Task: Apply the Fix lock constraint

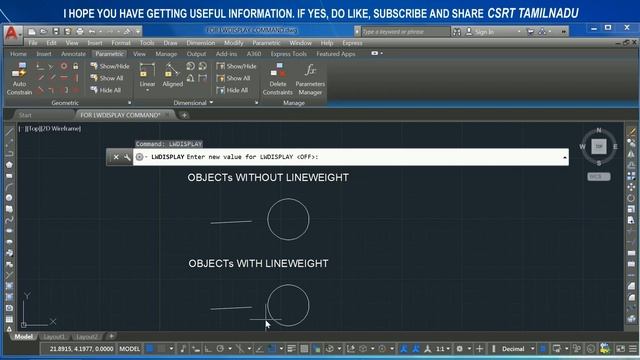Action: [76, 66]
